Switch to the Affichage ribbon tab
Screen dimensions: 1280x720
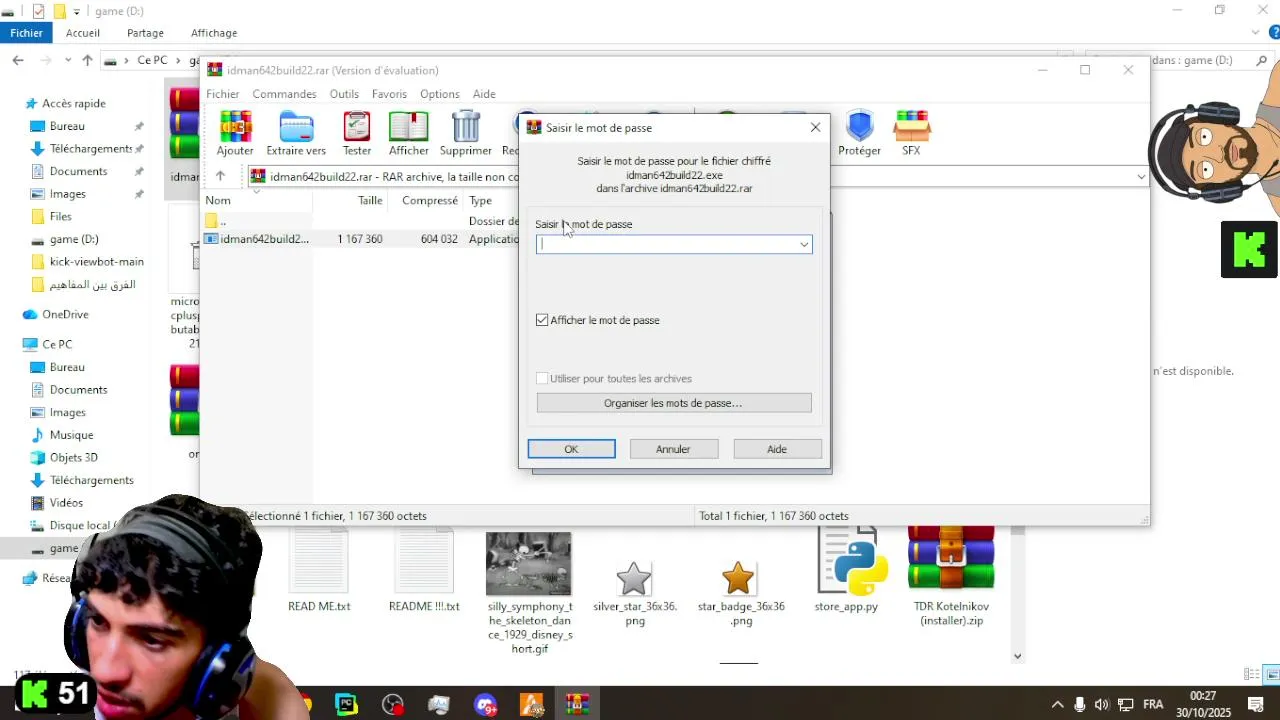tap(214, 33)
